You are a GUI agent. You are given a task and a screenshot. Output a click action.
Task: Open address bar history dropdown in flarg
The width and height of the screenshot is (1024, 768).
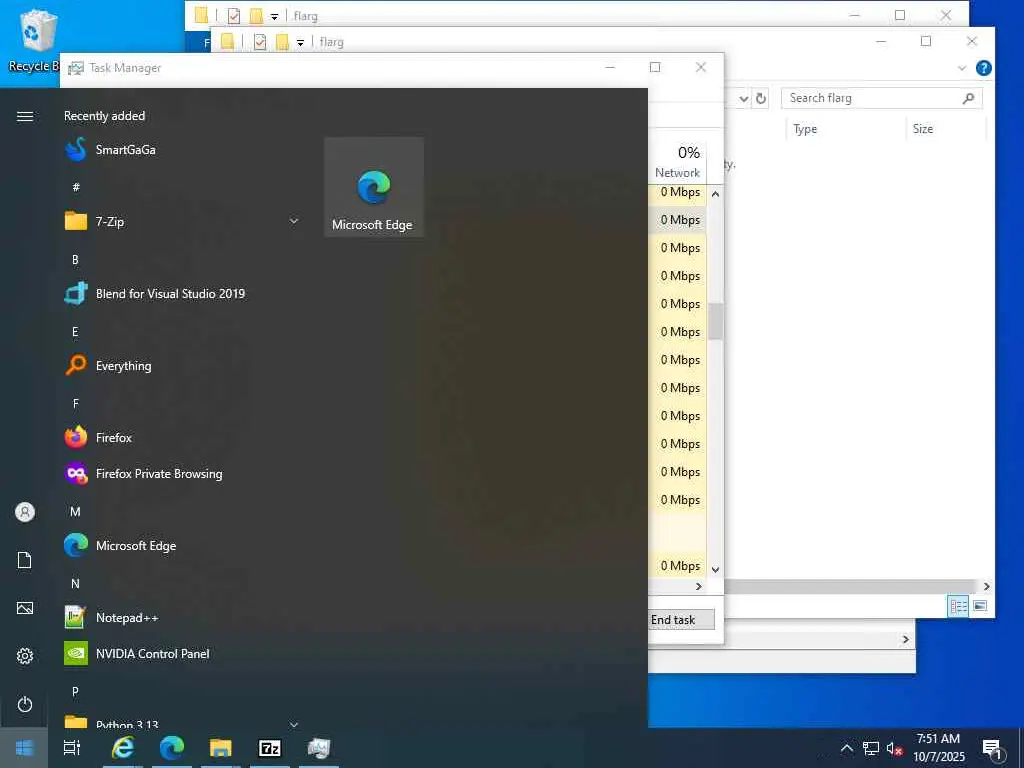coord(744,99)
